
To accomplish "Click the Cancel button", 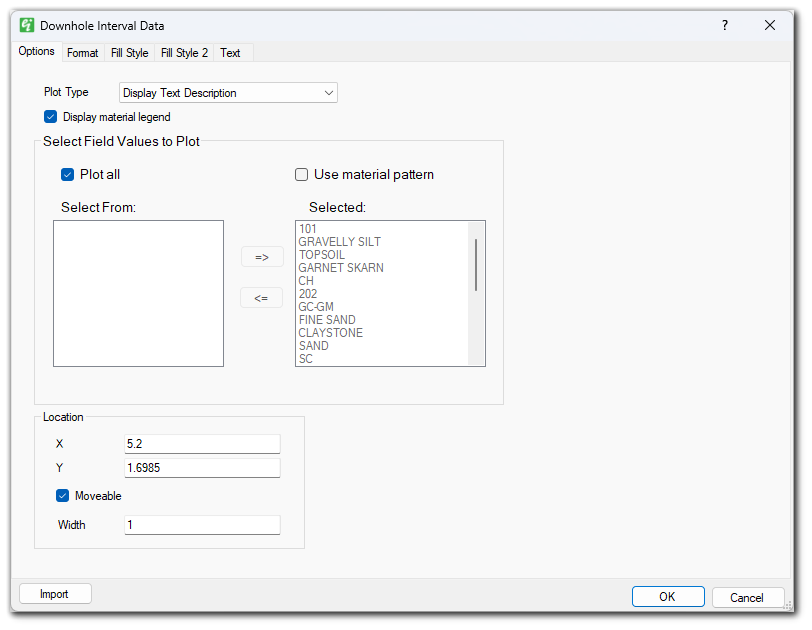I will click(747, 597).
